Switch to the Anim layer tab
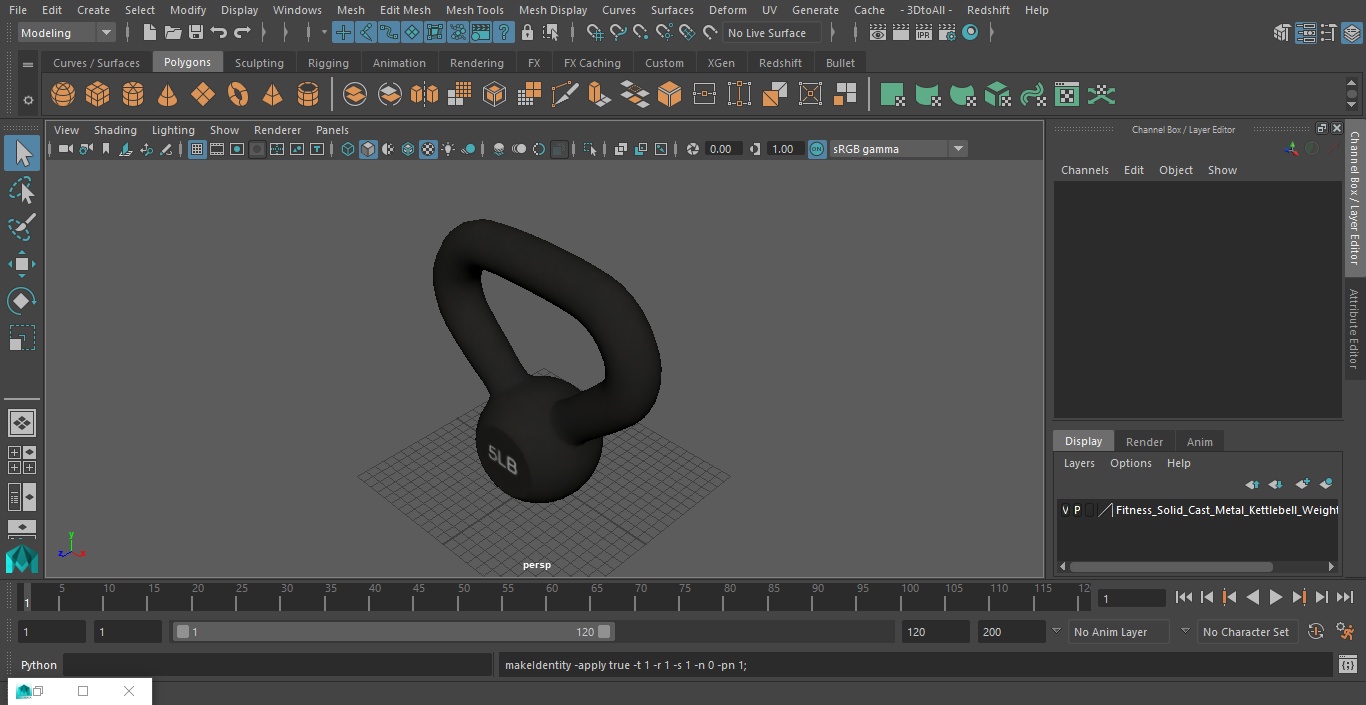 pos(1199,442)
